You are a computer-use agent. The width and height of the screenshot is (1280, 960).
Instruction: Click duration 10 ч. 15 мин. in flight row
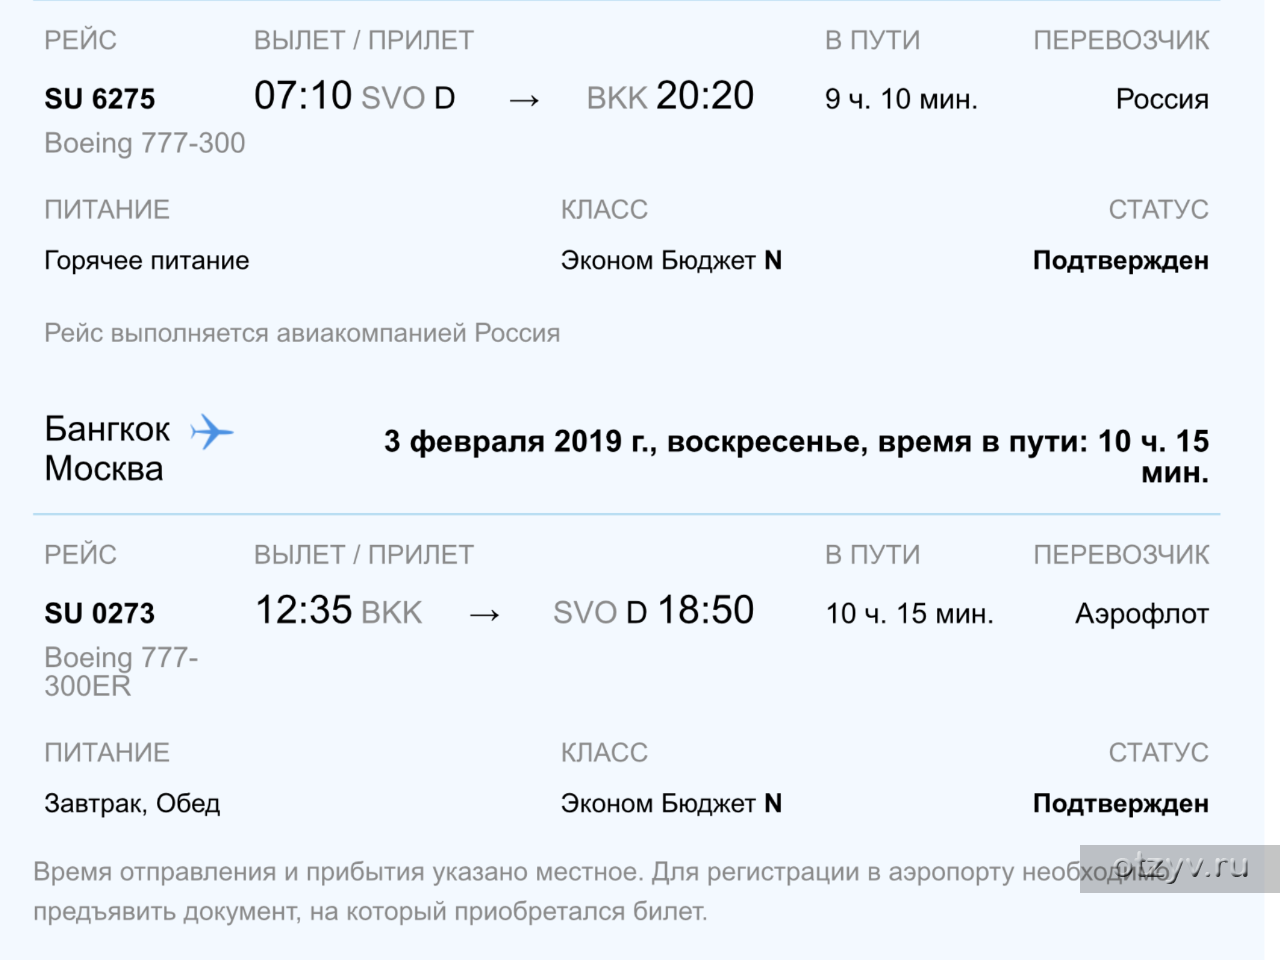pos(909,613)
